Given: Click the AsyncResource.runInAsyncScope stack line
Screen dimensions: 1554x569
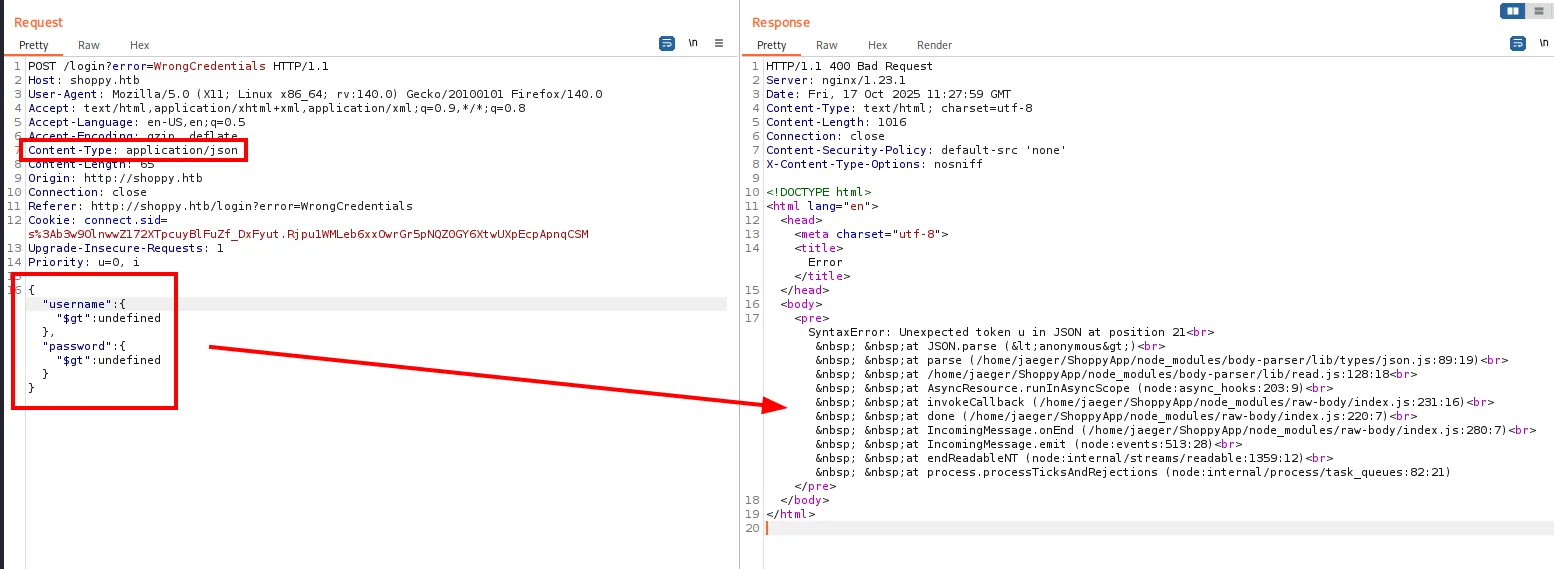Looking at the screenshot, I should (x=1074, y=388).
